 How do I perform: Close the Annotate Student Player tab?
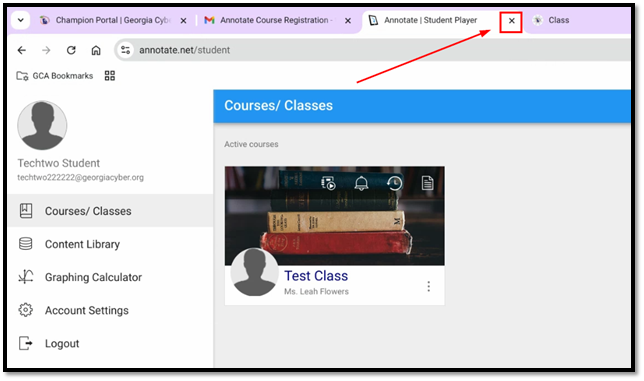coord(511,21)
